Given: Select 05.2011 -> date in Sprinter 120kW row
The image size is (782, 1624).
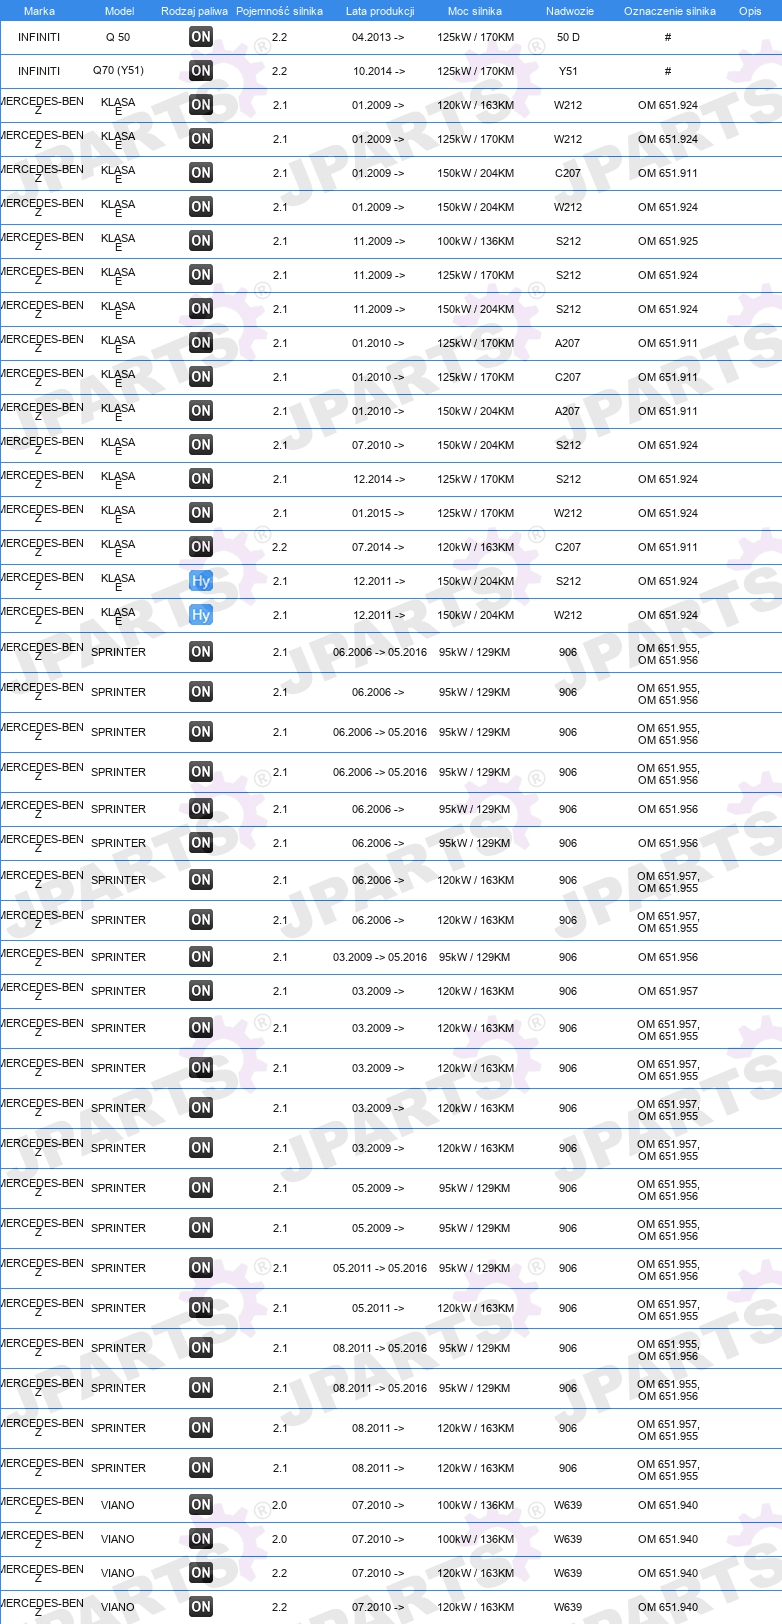Looking at the screenshot, I should coord(379,1308).
